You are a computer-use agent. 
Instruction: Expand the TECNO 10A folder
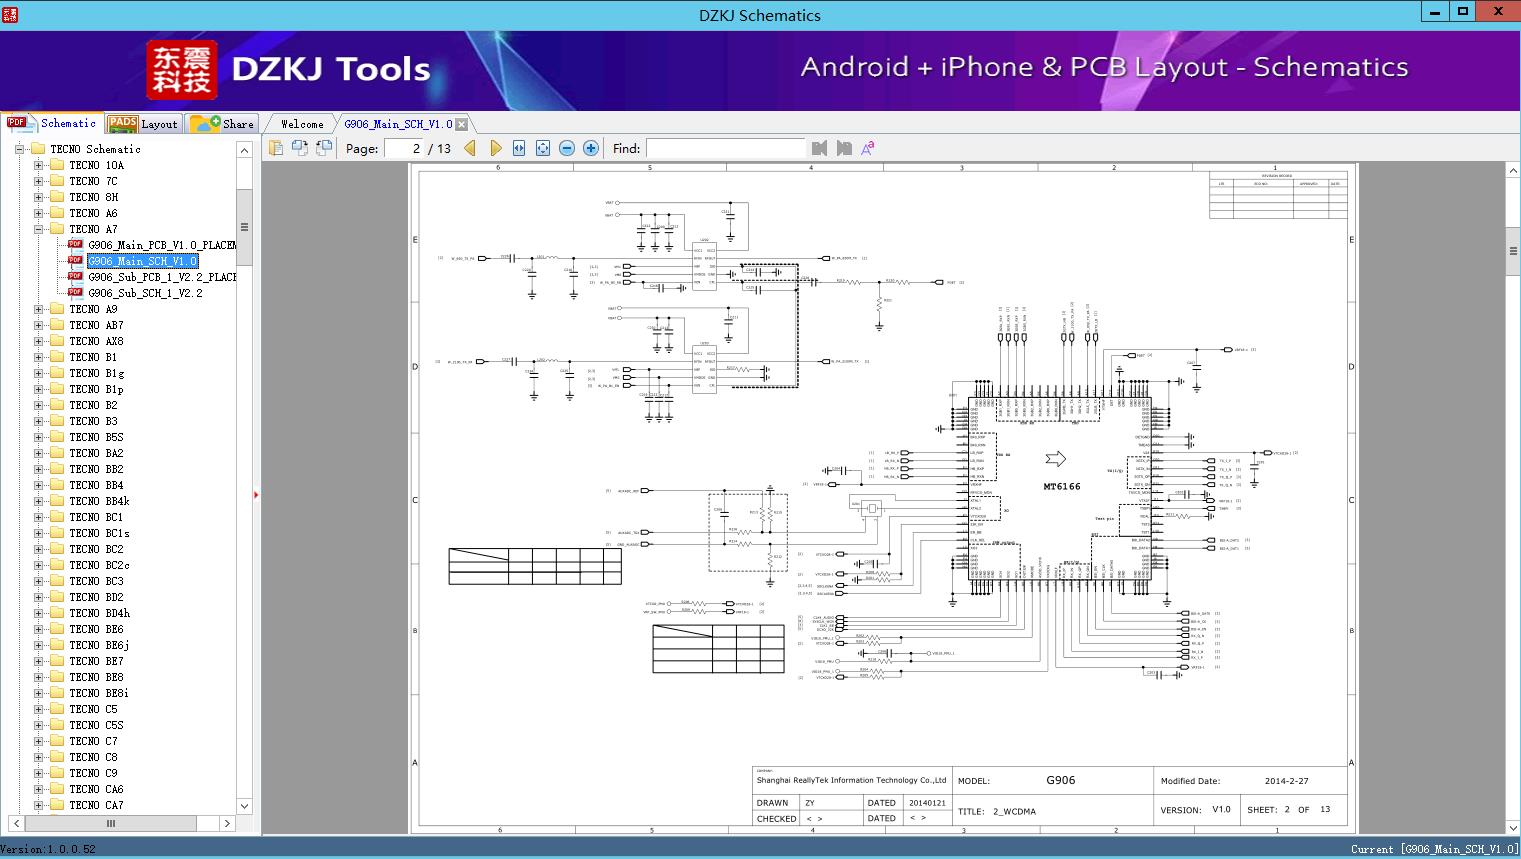[38, 165]
